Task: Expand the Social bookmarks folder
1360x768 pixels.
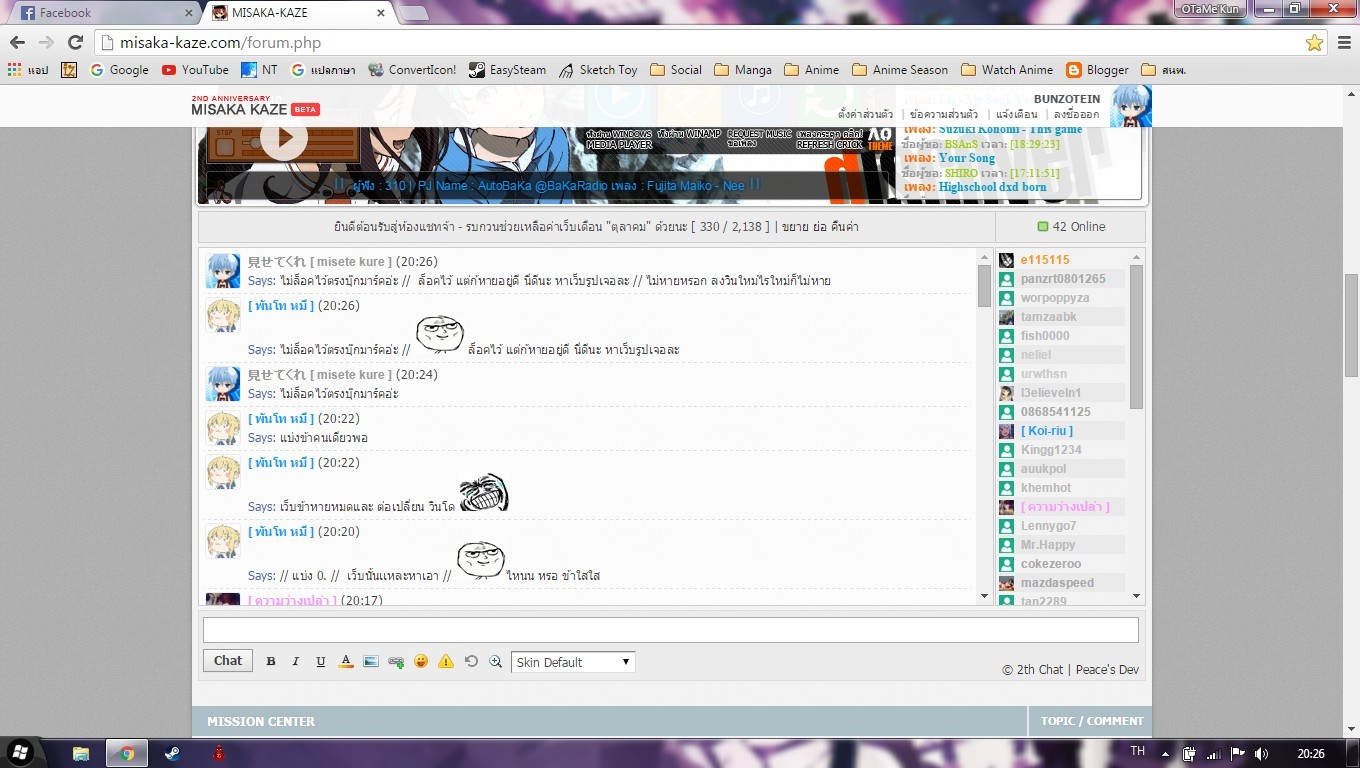Action: (676, 70)
